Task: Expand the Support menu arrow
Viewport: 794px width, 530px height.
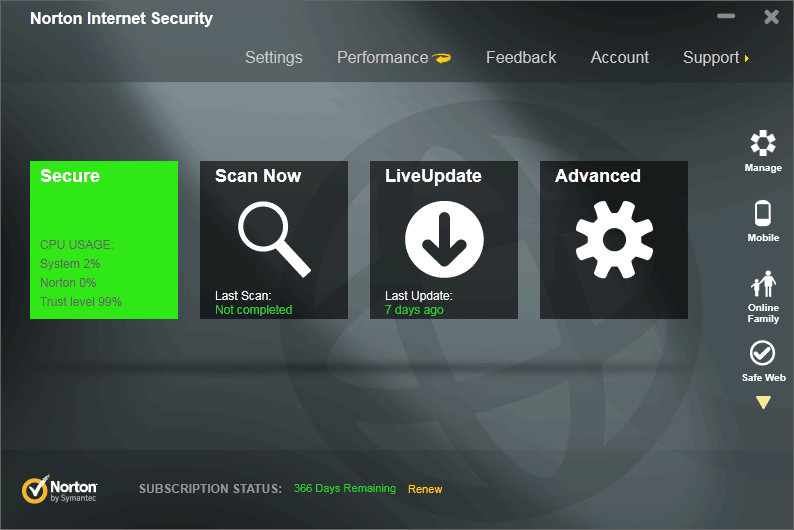Action: (746, 58)
